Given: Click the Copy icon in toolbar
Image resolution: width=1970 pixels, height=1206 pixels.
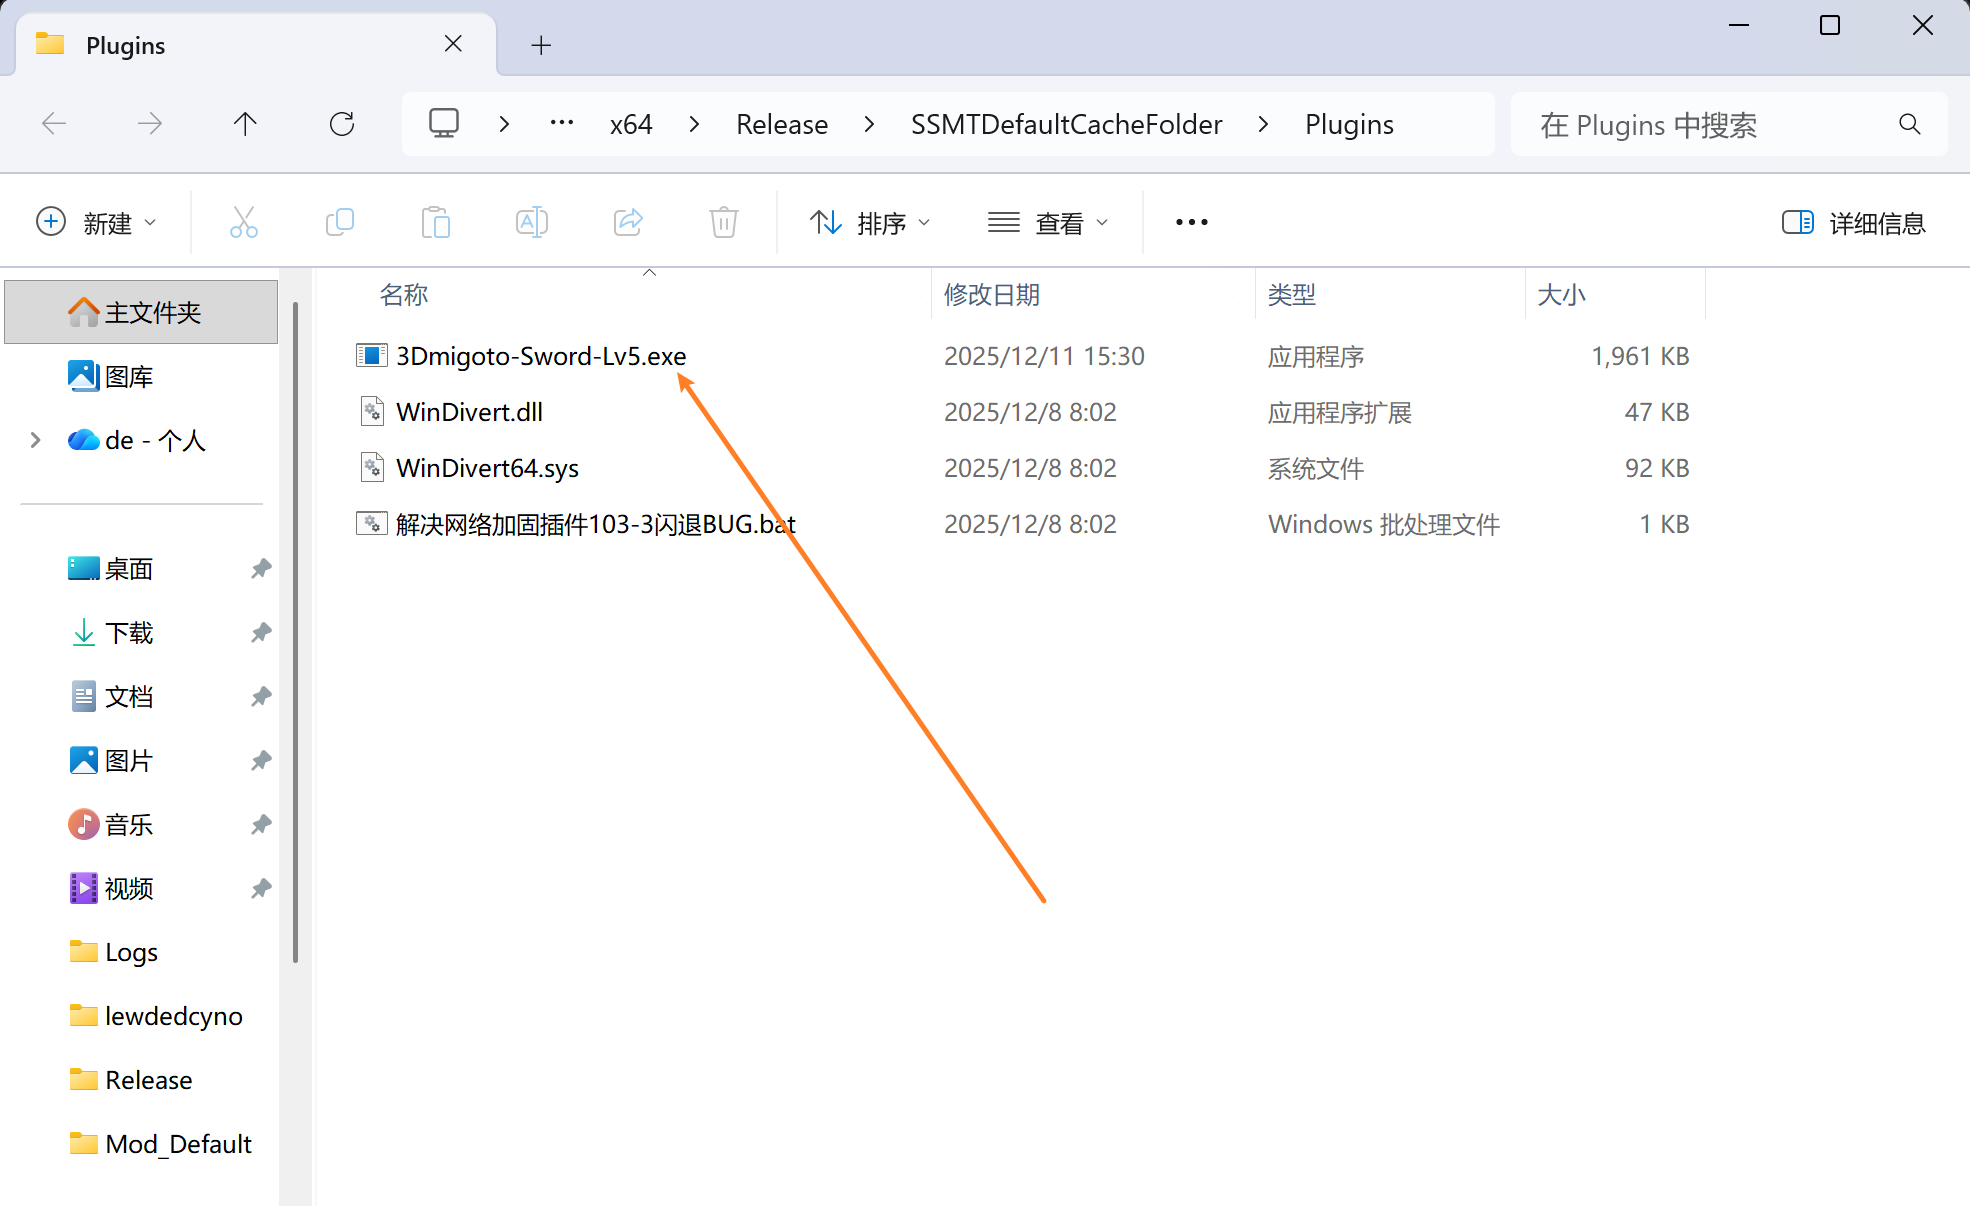Looking at the screenshot, I should [x=340, y=222].
